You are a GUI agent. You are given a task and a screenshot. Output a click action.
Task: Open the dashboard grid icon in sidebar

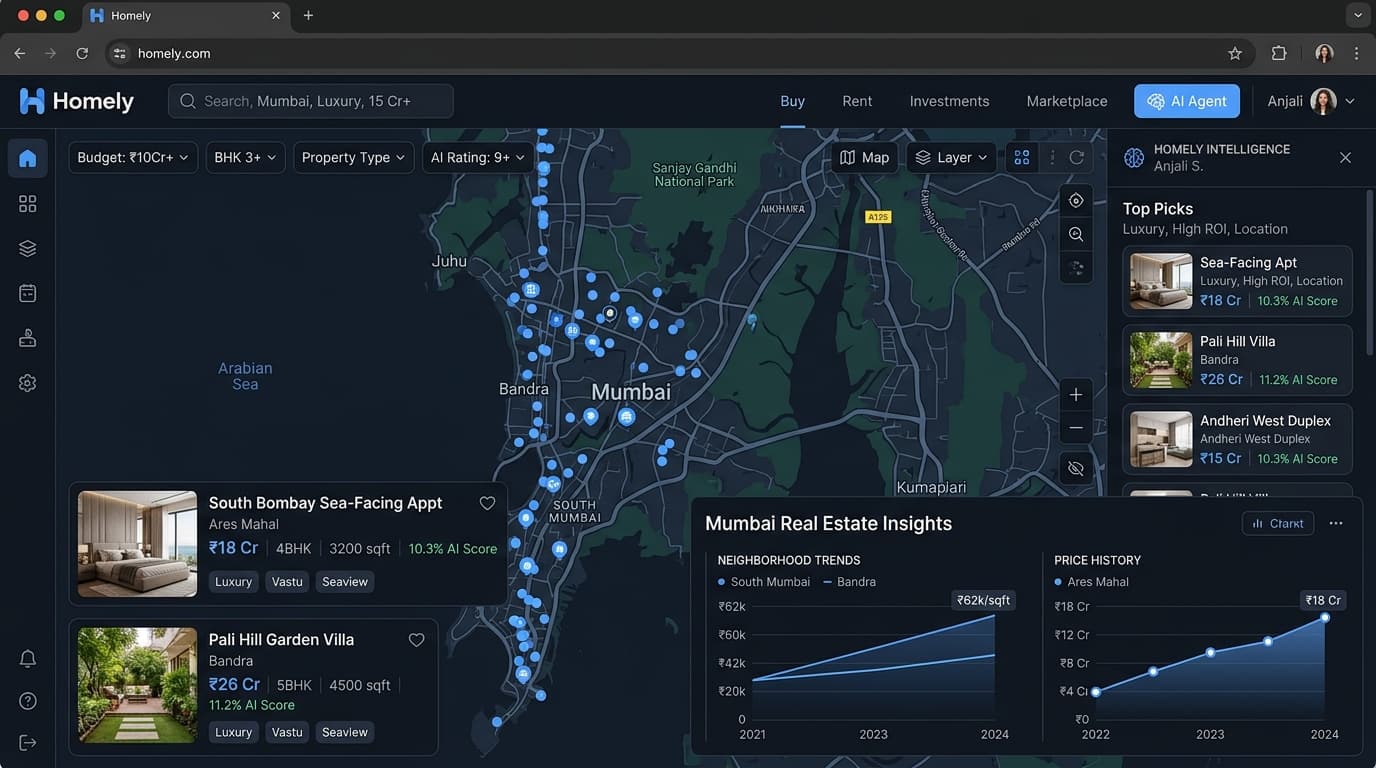coord(28,204)
